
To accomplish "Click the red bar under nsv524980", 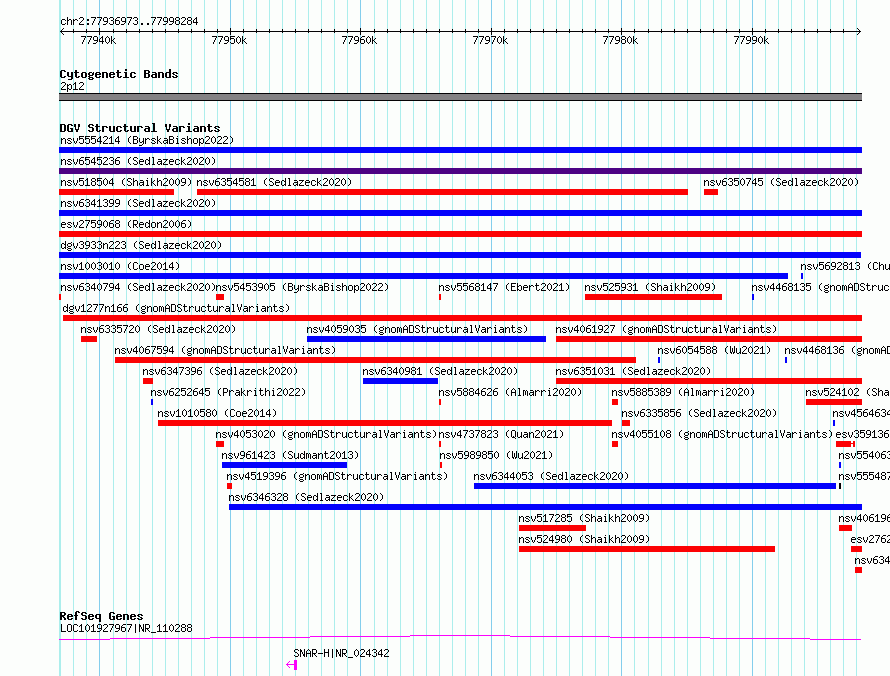I will tap(646, 549).
